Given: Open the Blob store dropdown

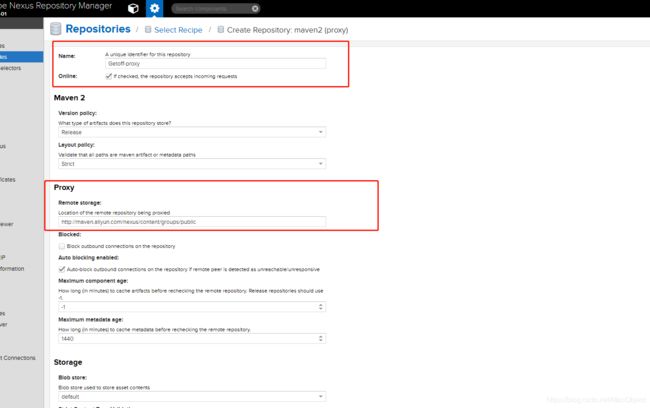Looking at the screenshot, I should coord(192,396).
